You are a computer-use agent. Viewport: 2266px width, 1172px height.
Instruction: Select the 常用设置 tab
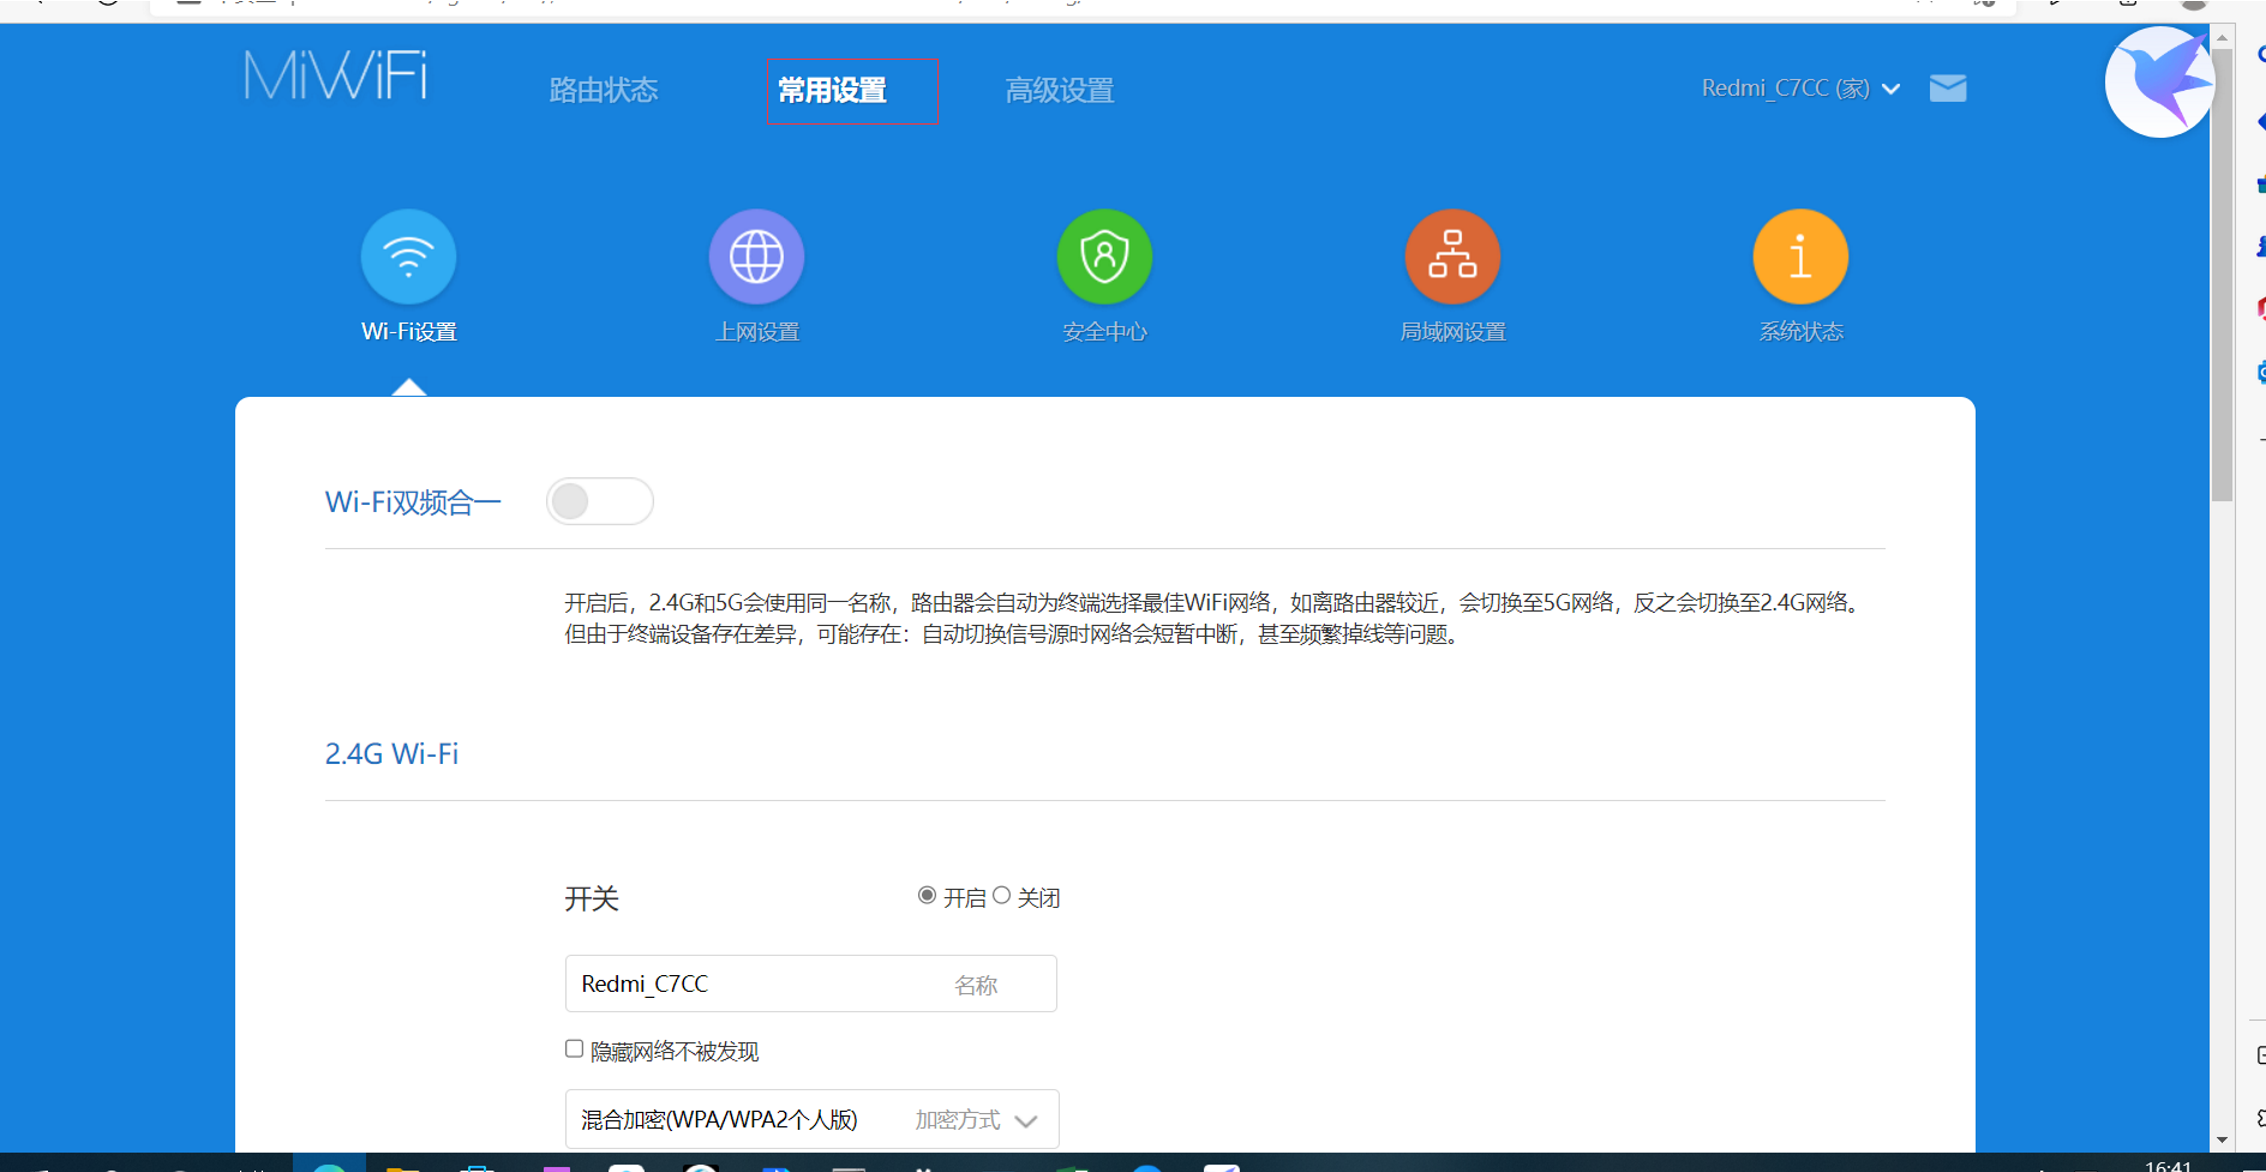pos(832,91)
